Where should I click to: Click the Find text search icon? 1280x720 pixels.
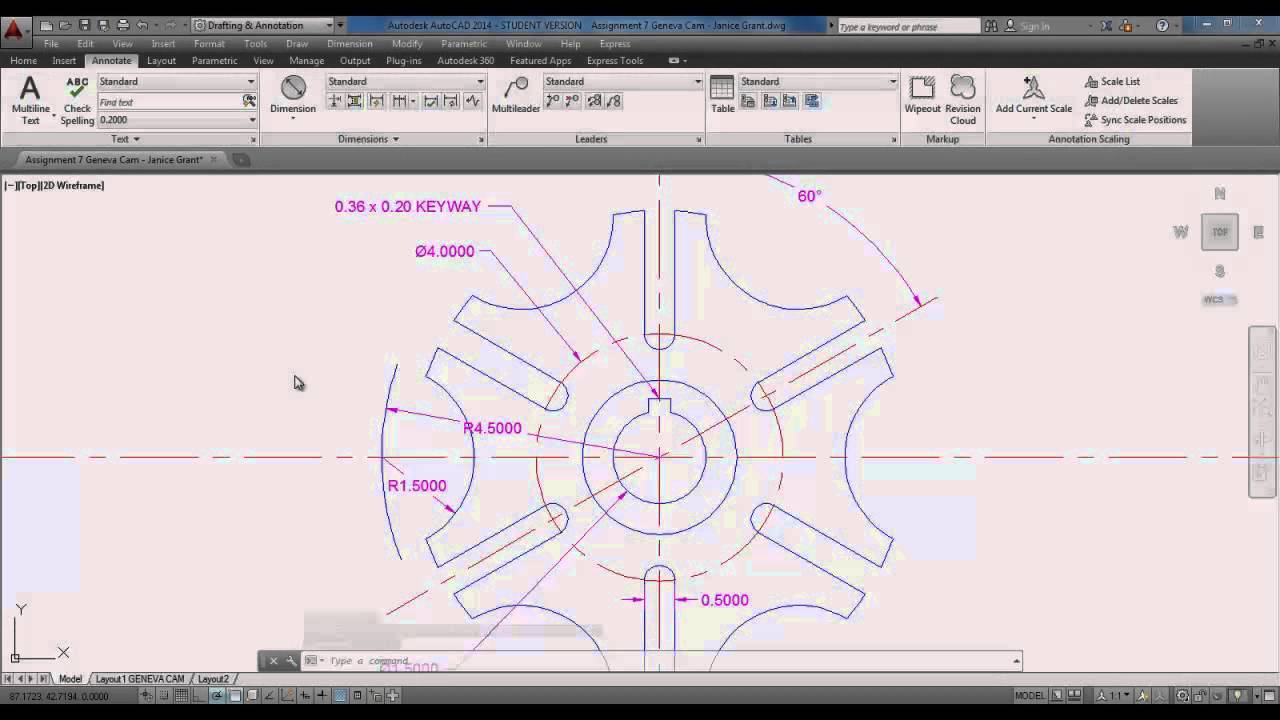(249, 101)
